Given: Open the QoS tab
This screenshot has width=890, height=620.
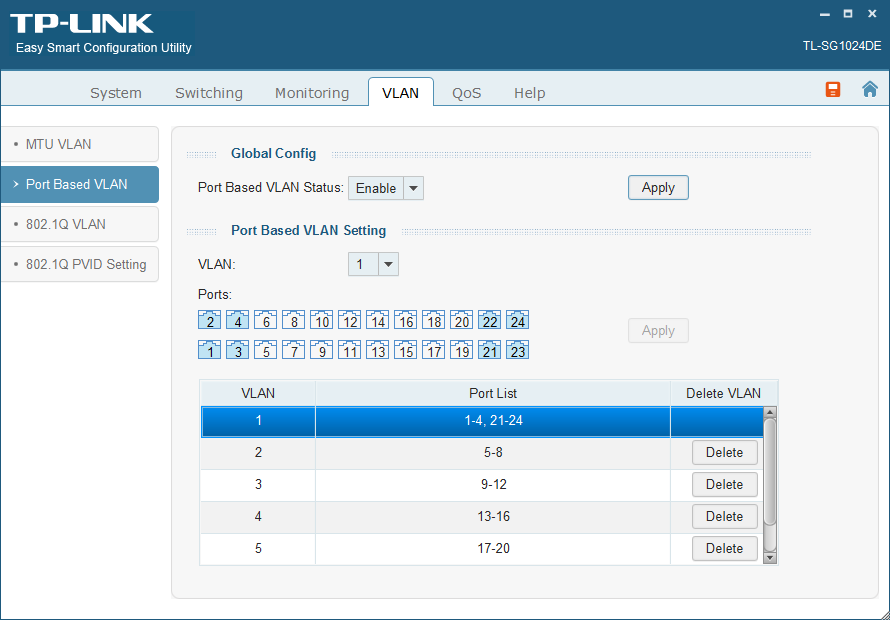Looking at the screenshot, I should [467, 93].
